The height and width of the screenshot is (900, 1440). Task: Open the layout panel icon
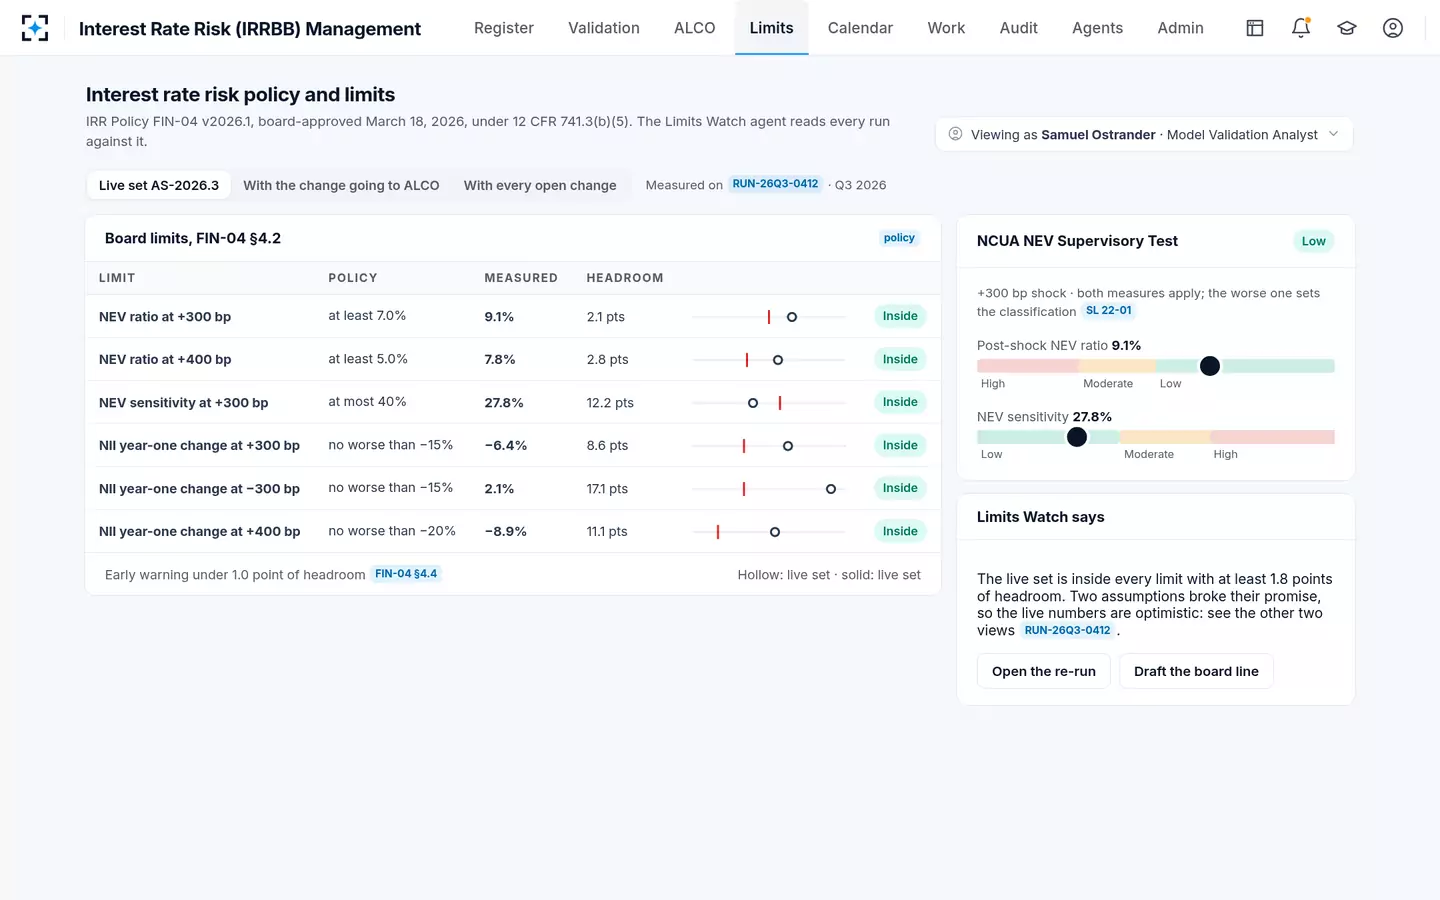point(1255,28)
